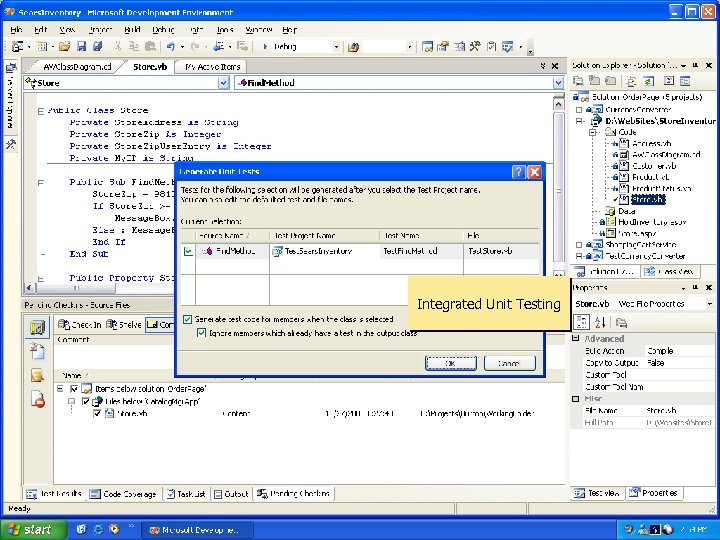Click the Policy Warnings icon in Pending Checkins sidebar
This screenshot has width=720, height=540.
38,399
